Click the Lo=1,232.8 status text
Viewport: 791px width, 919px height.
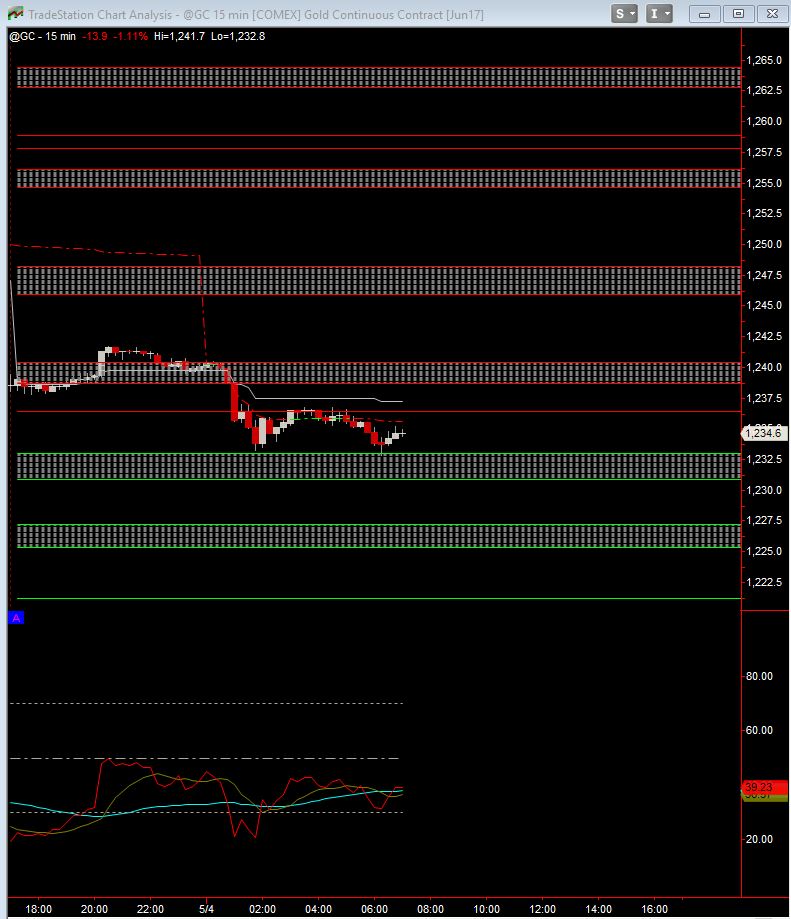coord(238,36)
